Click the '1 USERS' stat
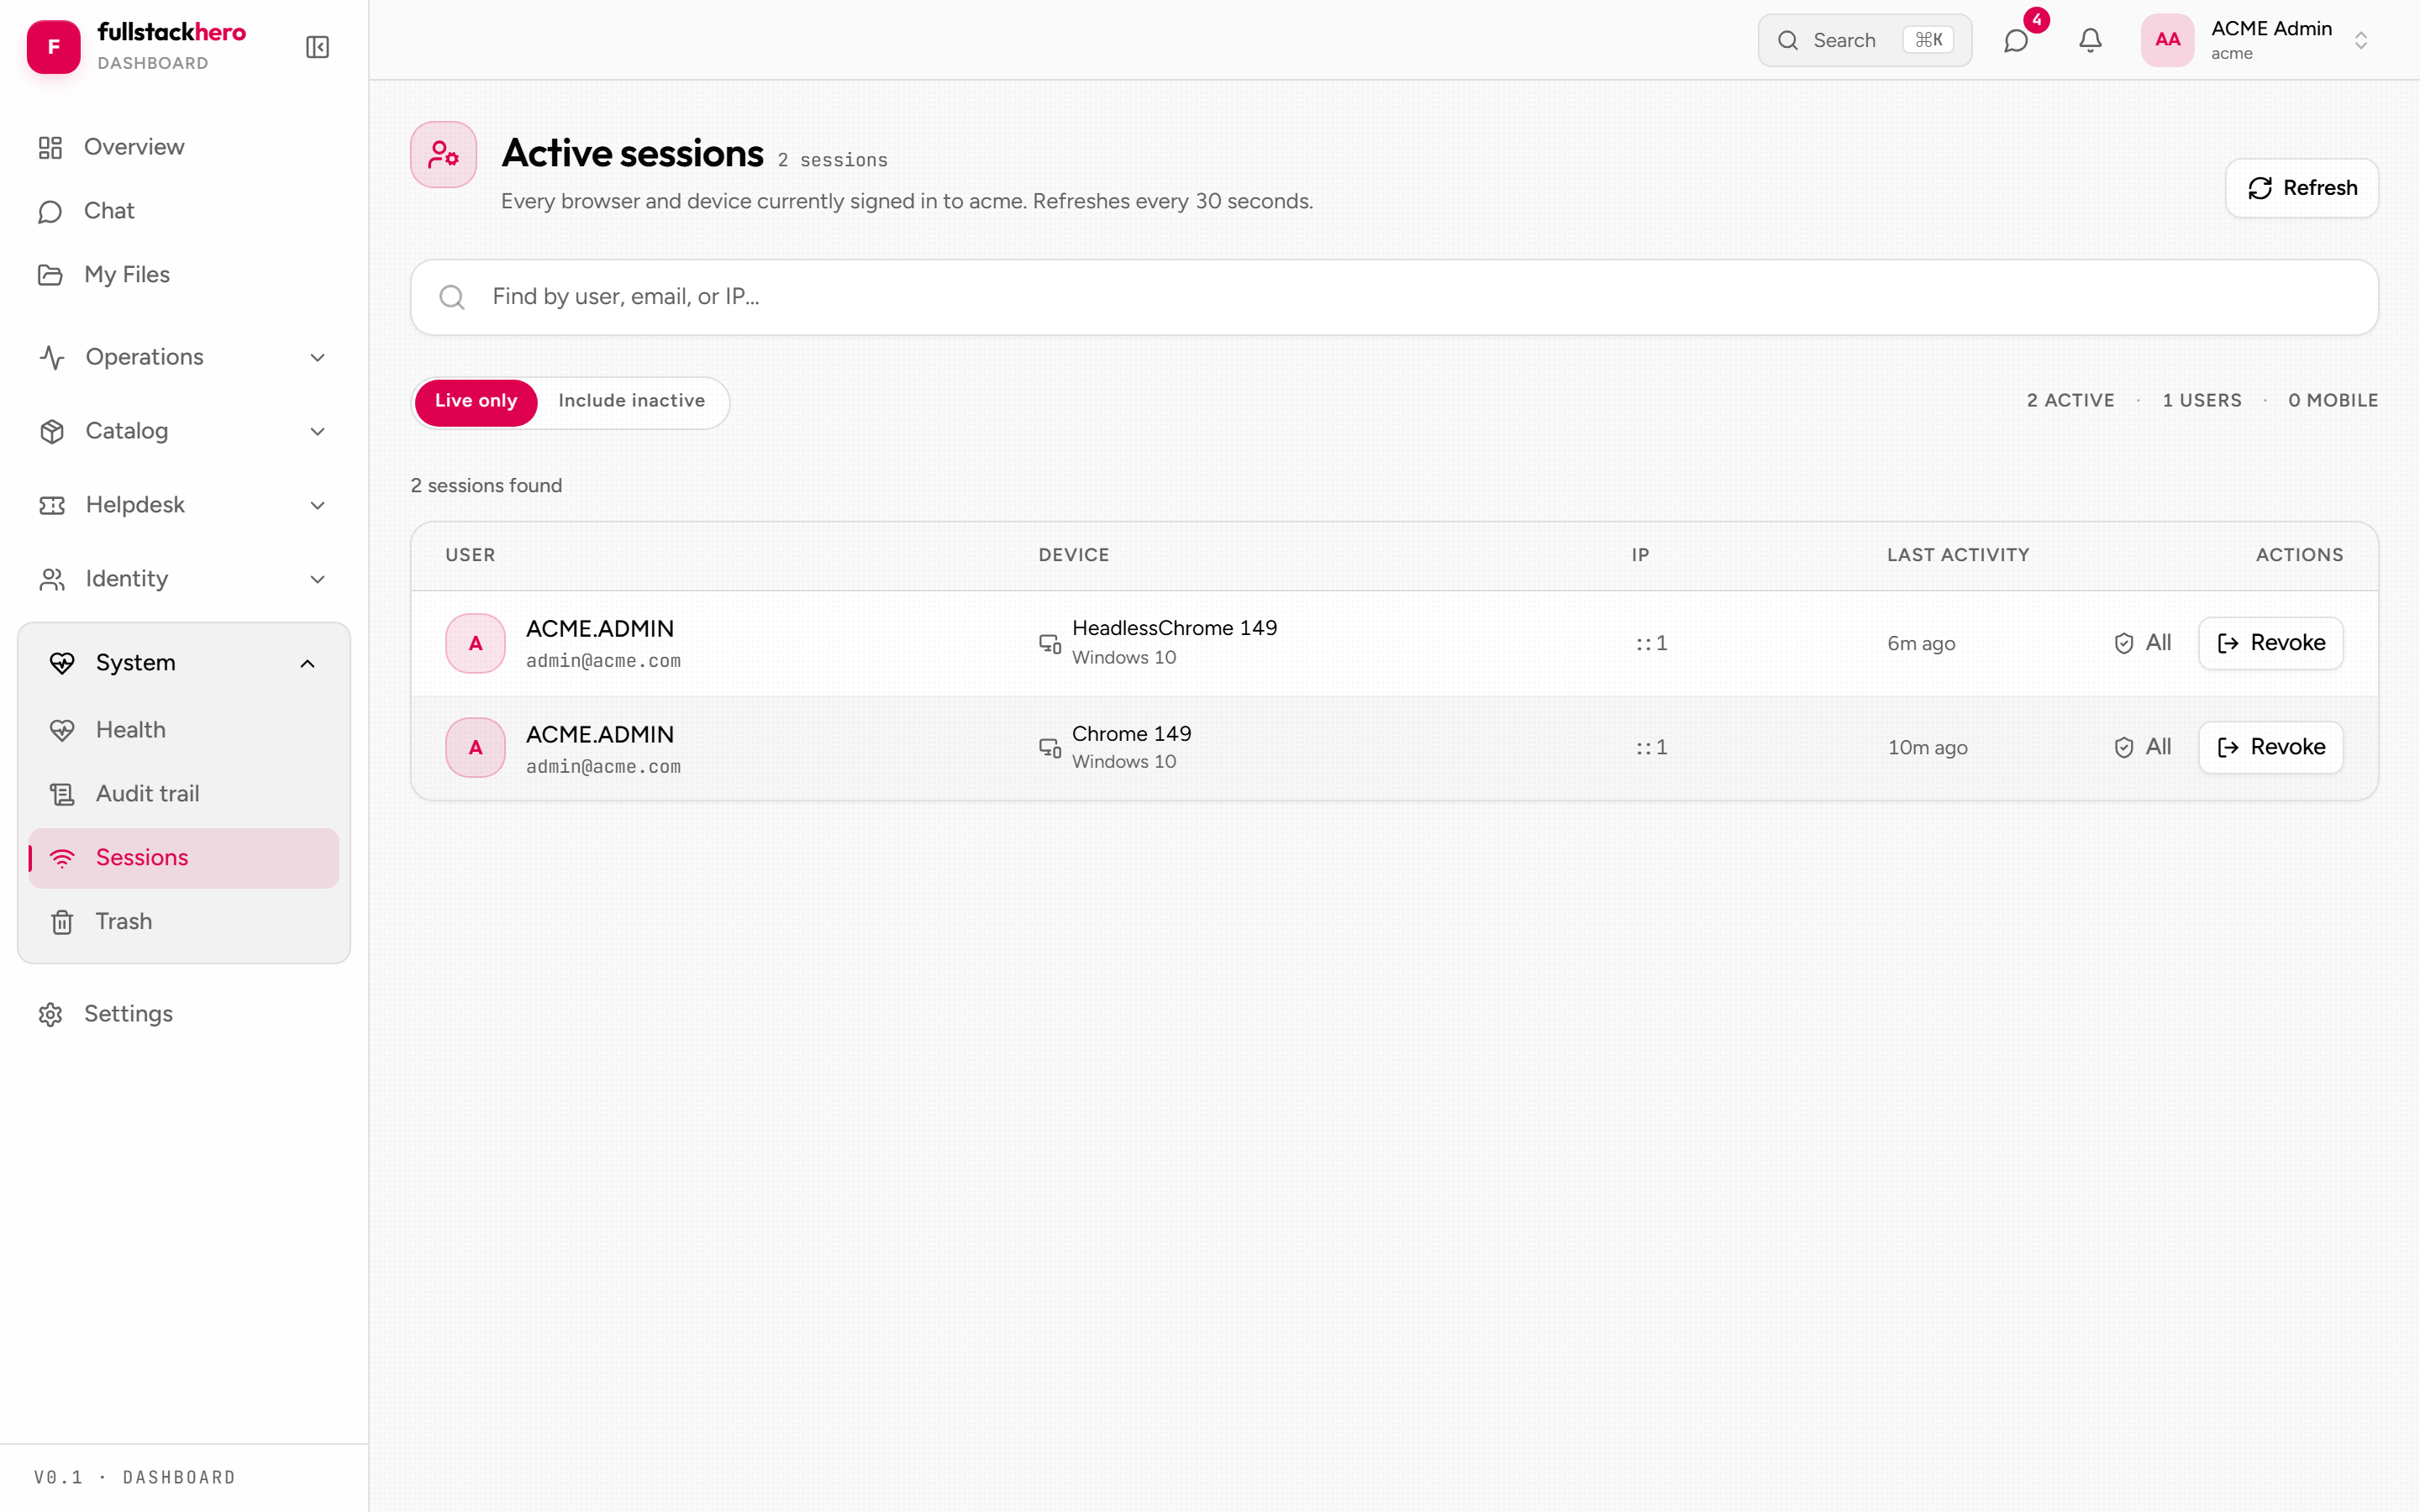Screen dimensions: 2420x1512 tap(2201, 401)
